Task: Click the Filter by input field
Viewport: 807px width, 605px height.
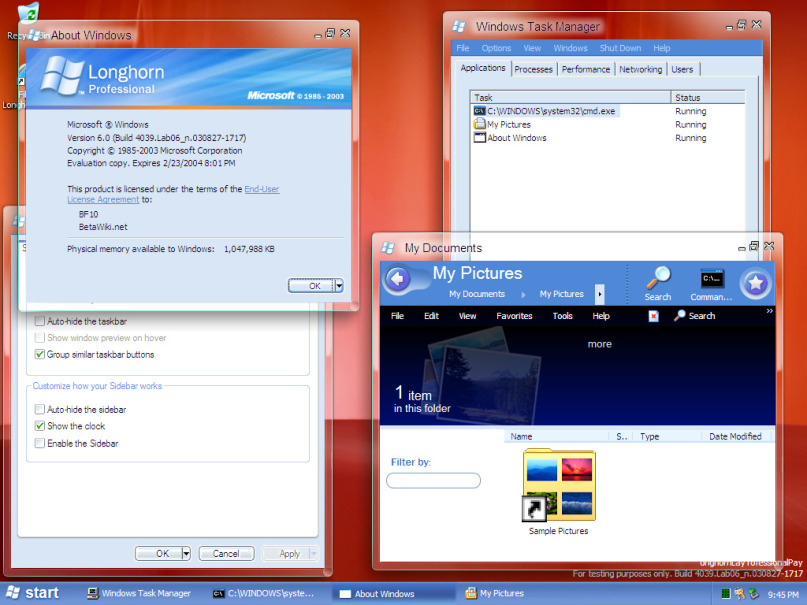Action: [x=433, y=481]
